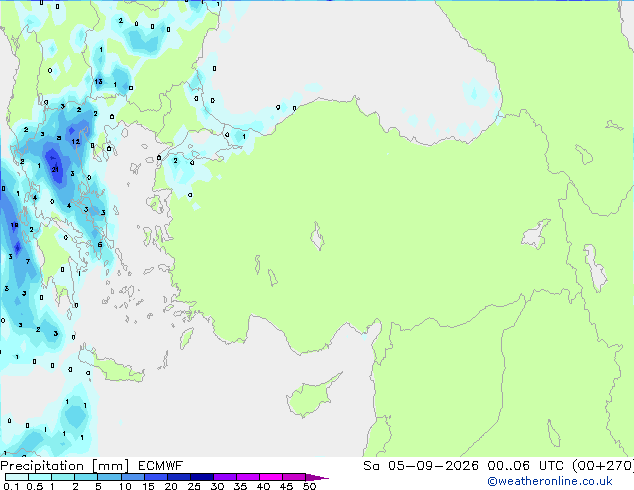634x490 pixels.
Task: Click the (00+270) forecast hour label
Action: pyautogui.click(x=603, y=466)
